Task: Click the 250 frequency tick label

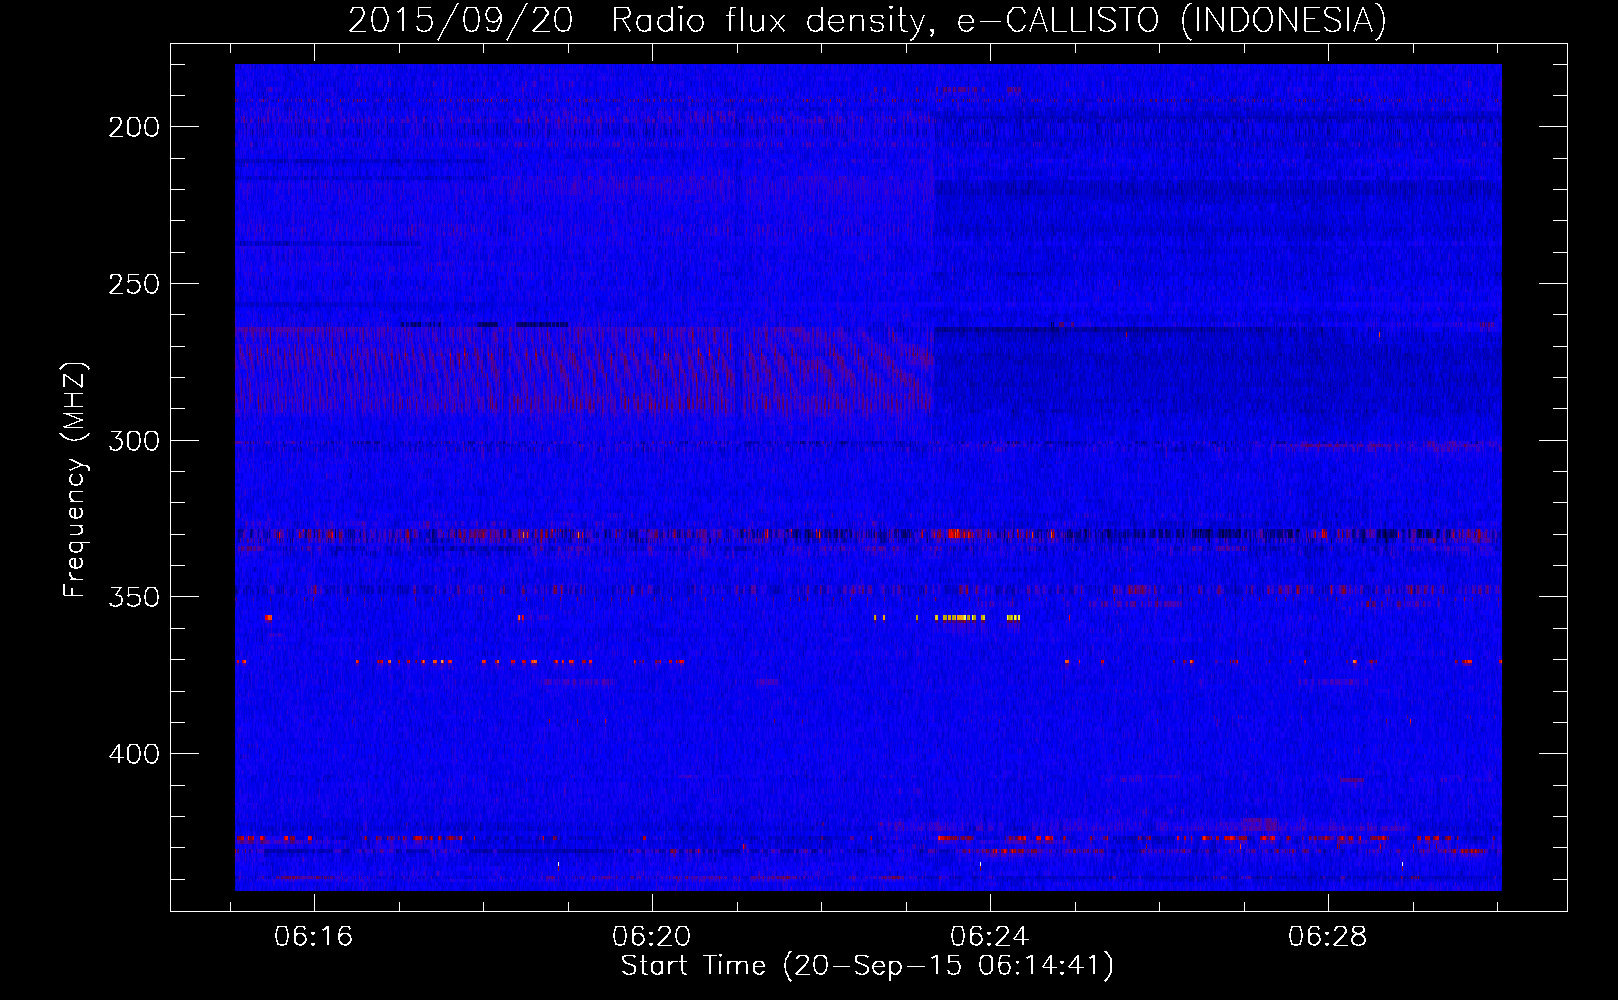Action: tap(134, 284)
